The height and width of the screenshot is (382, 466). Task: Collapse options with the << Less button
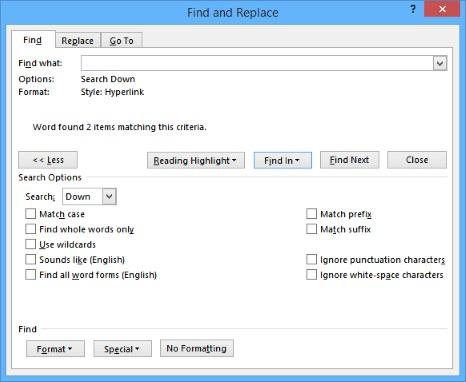(48, 160)
